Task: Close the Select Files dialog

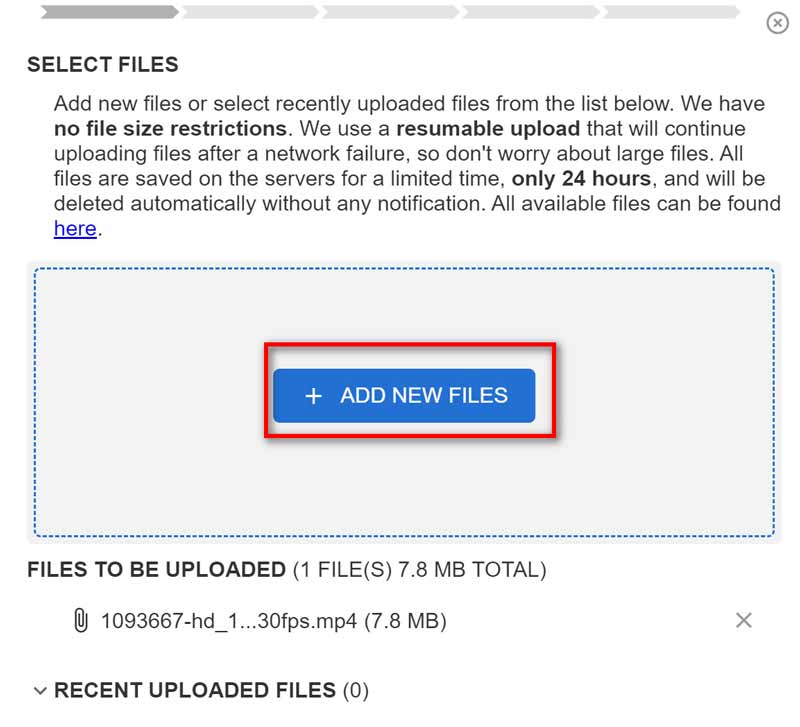Action: tap(777, 22)
